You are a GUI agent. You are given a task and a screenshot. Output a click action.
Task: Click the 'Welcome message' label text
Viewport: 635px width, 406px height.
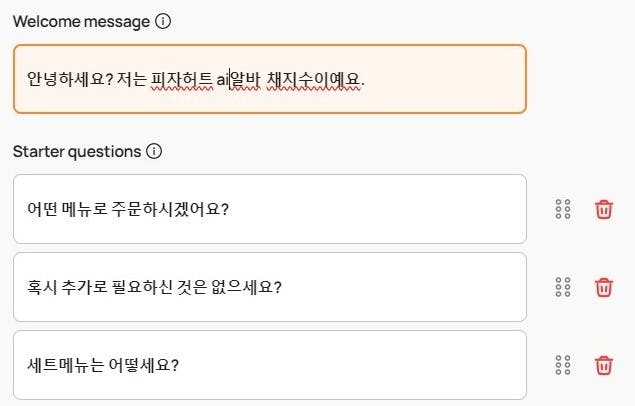[x=81, y=21]
